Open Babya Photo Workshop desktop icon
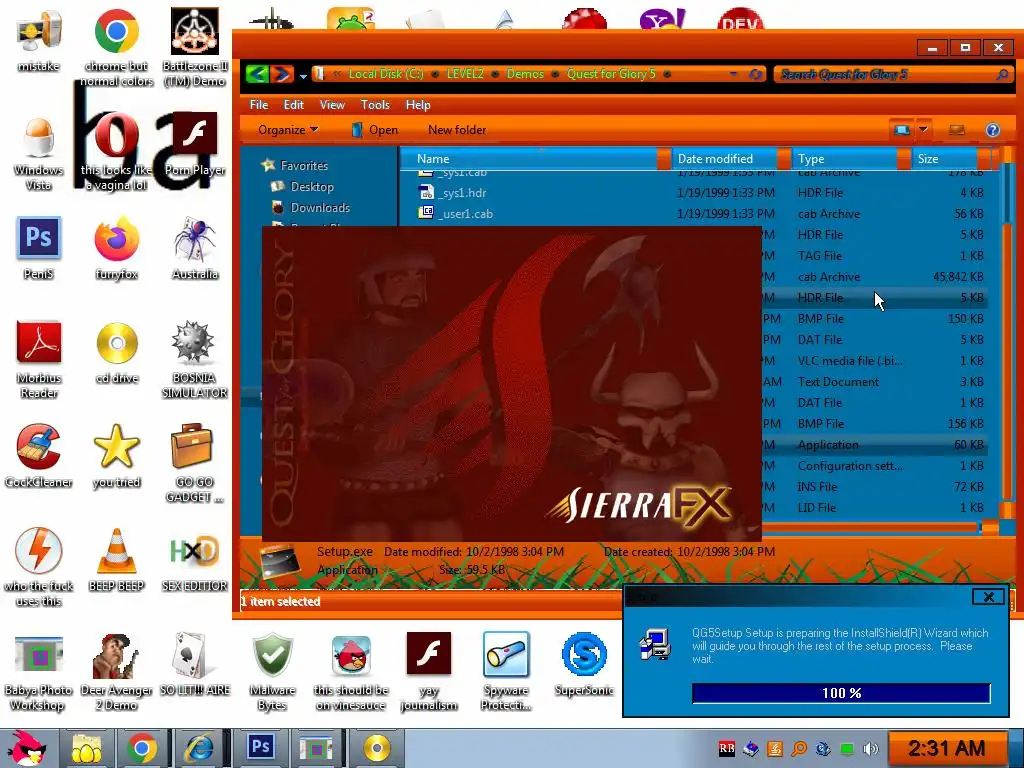The width and height of the screenshot is (1024, 768). click(39, 656)
